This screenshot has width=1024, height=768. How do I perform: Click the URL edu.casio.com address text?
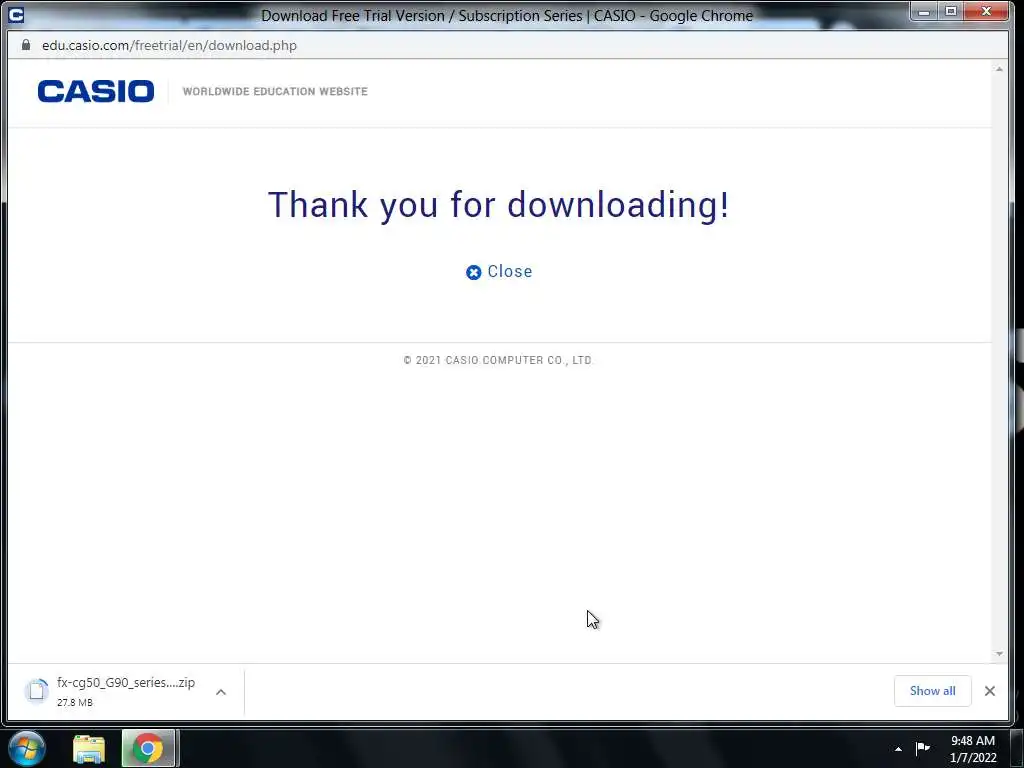coord(169,45)
